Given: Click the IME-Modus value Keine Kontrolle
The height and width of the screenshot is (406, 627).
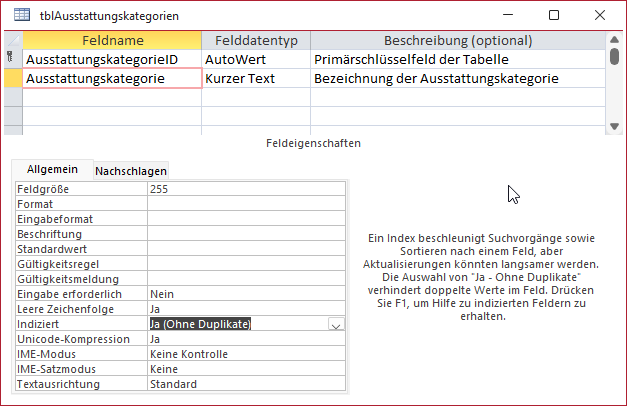Looking at the screenshot, I should click(246, 354).
